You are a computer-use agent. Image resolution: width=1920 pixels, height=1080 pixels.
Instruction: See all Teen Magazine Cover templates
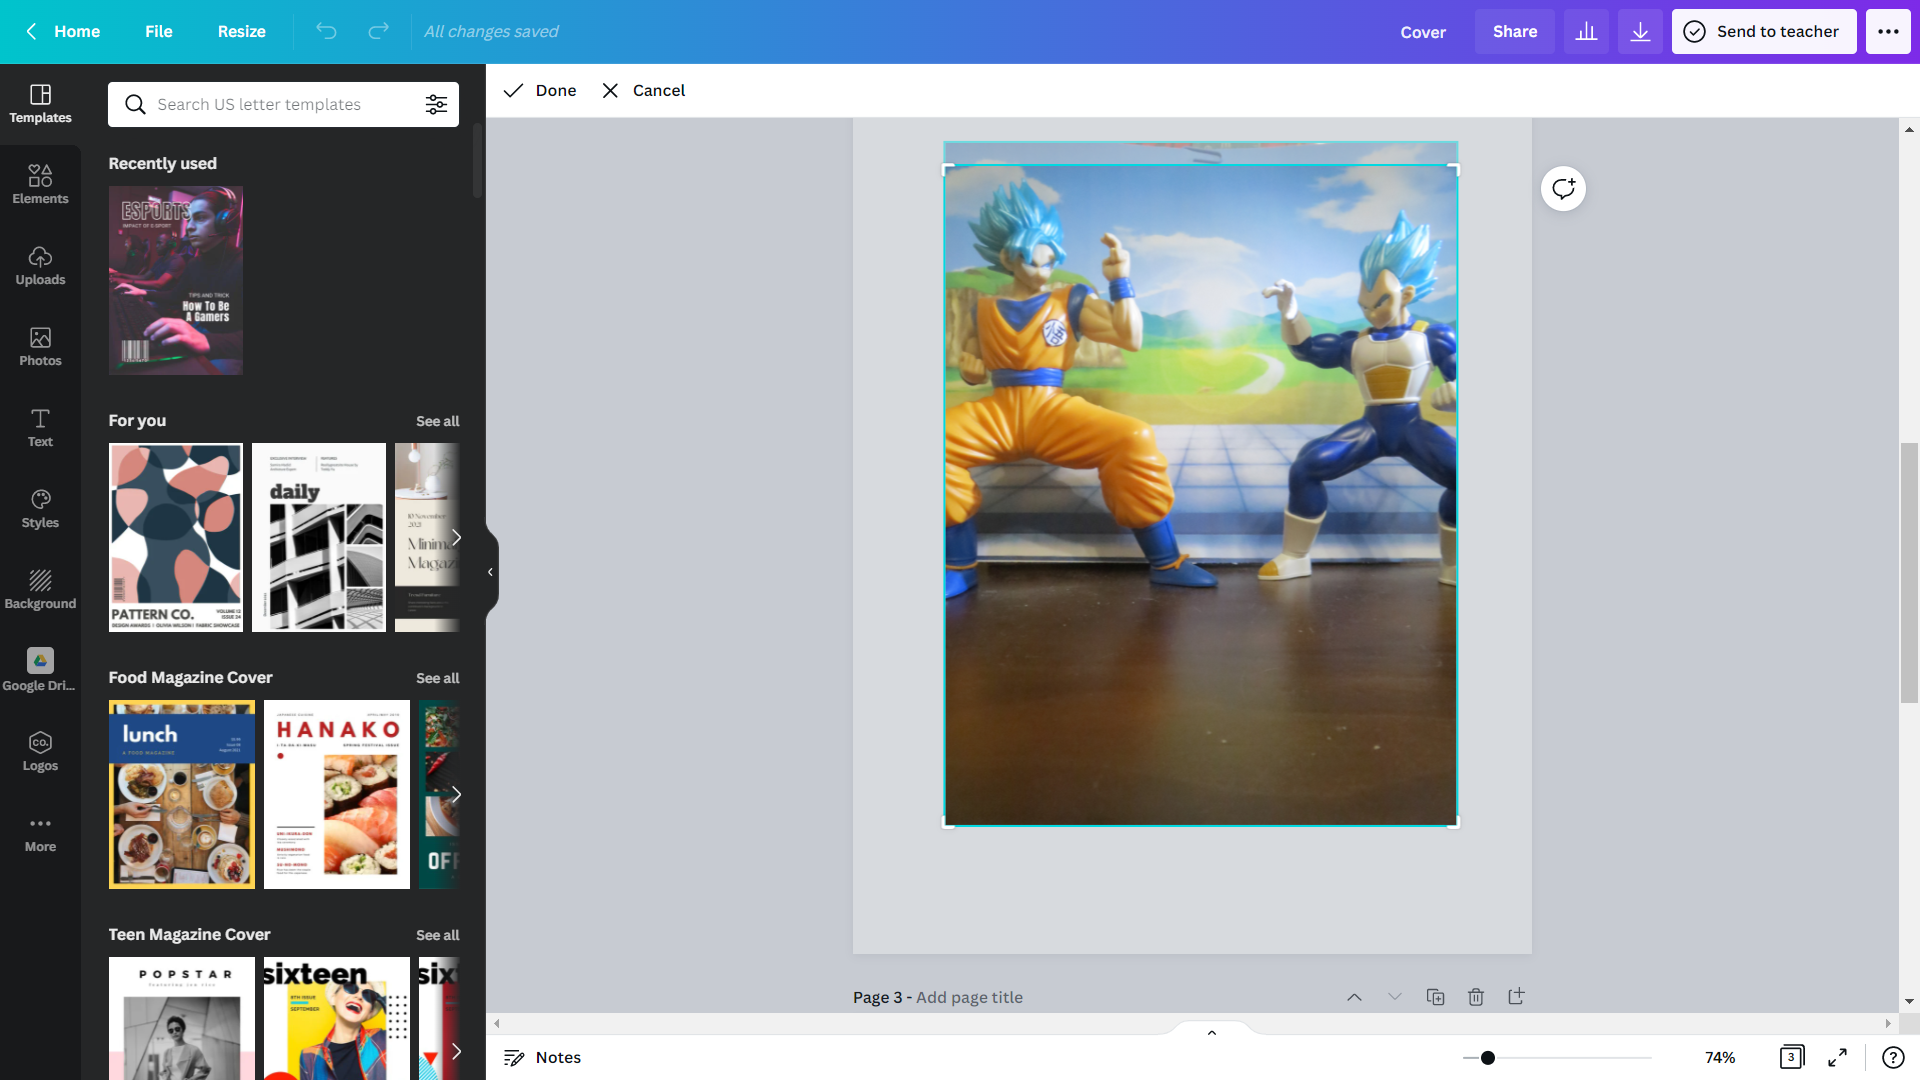point(437,935)
